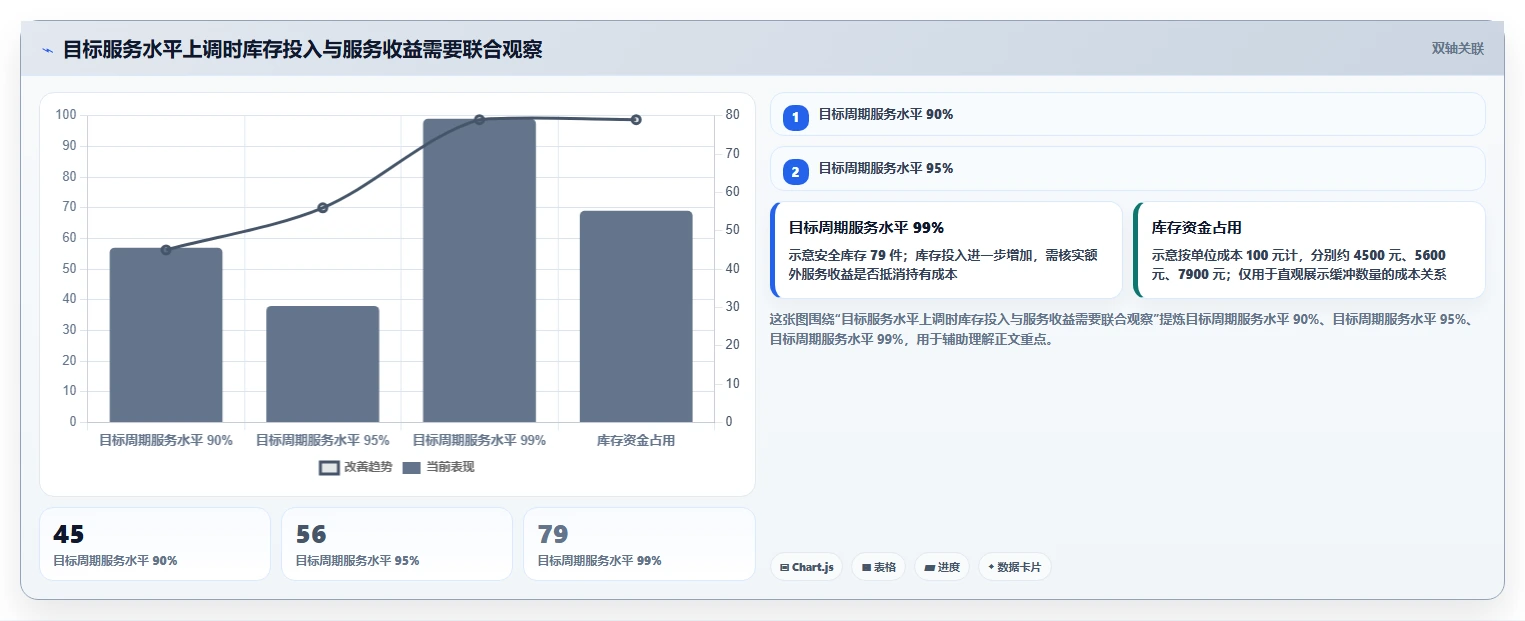Toggle the 改善趋势 legend item
The width and height of the screenshot is (1525, 621).
tap(356, 467)
